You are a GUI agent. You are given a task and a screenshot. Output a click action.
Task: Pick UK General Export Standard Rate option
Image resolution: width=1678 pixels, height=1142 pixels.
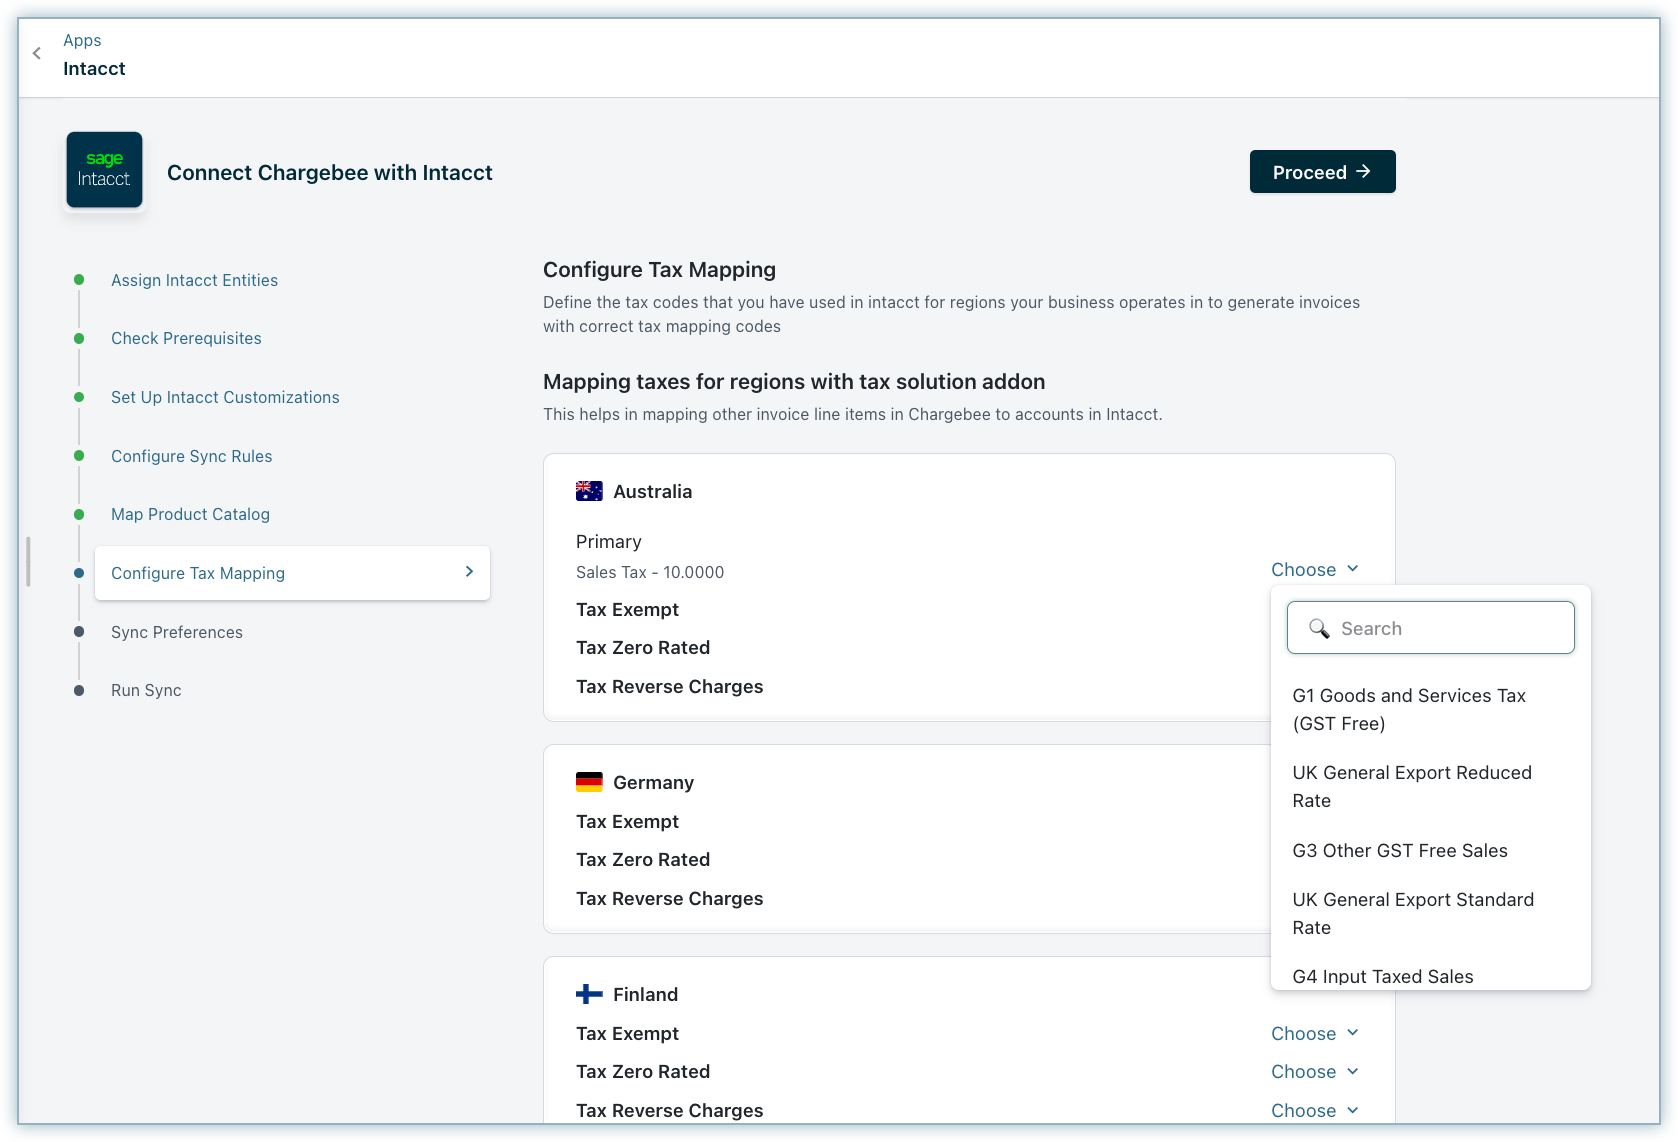[1412, 913]
